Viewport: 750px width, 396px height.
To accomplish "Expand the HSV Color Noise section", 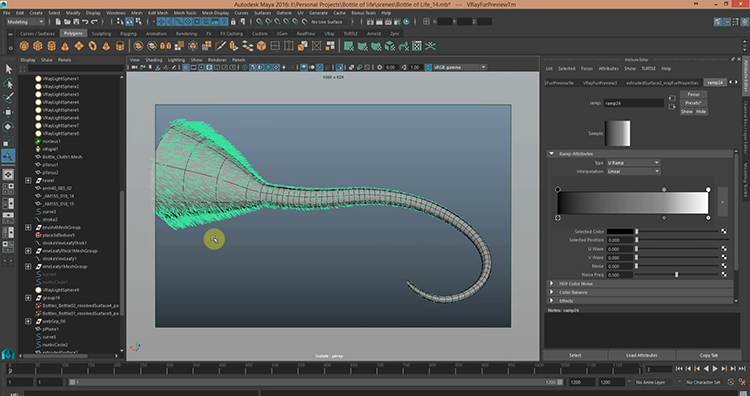I will pyautogui.click(x=551, y=284).
